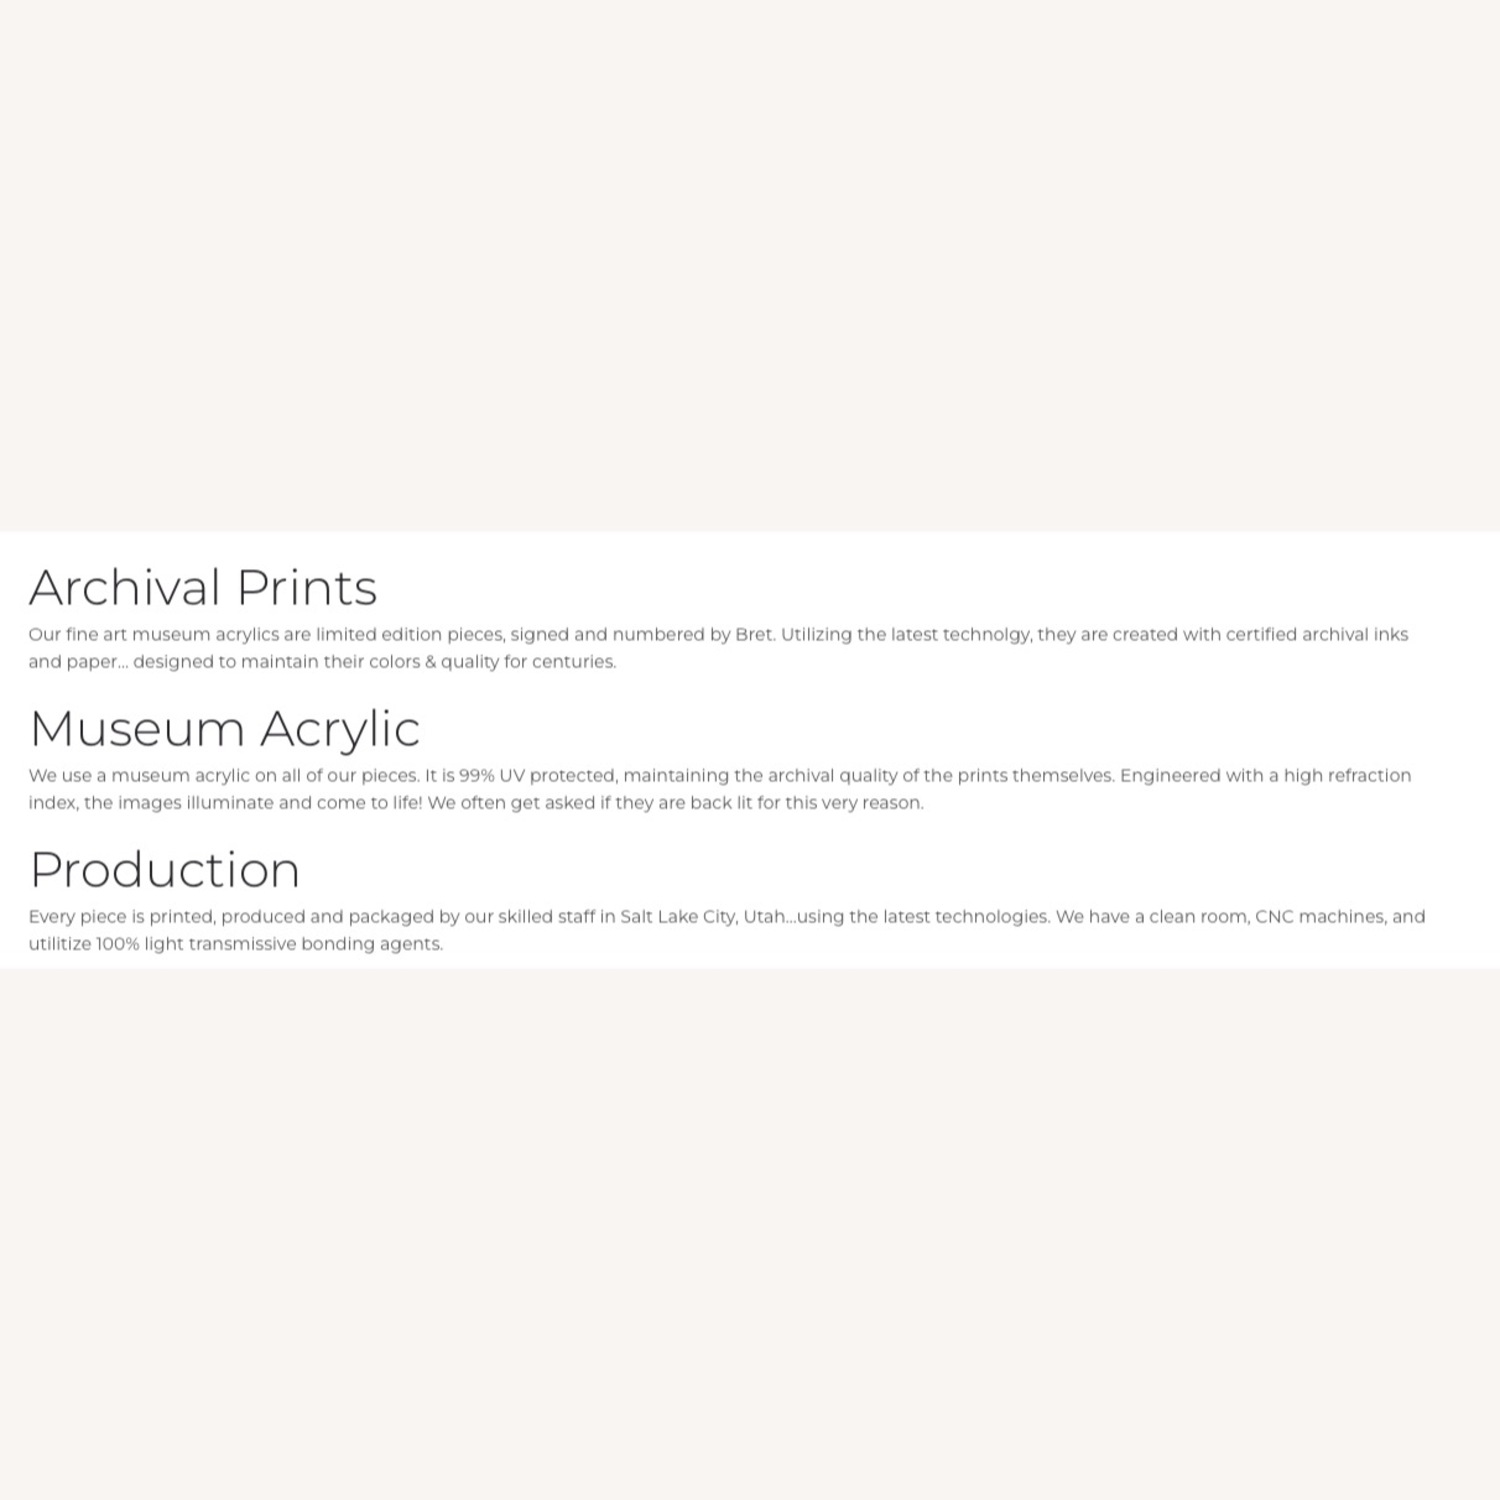Click the word "illuminate"
The width and height of the screenshot is (1500, 1500).
pos(230,803)
